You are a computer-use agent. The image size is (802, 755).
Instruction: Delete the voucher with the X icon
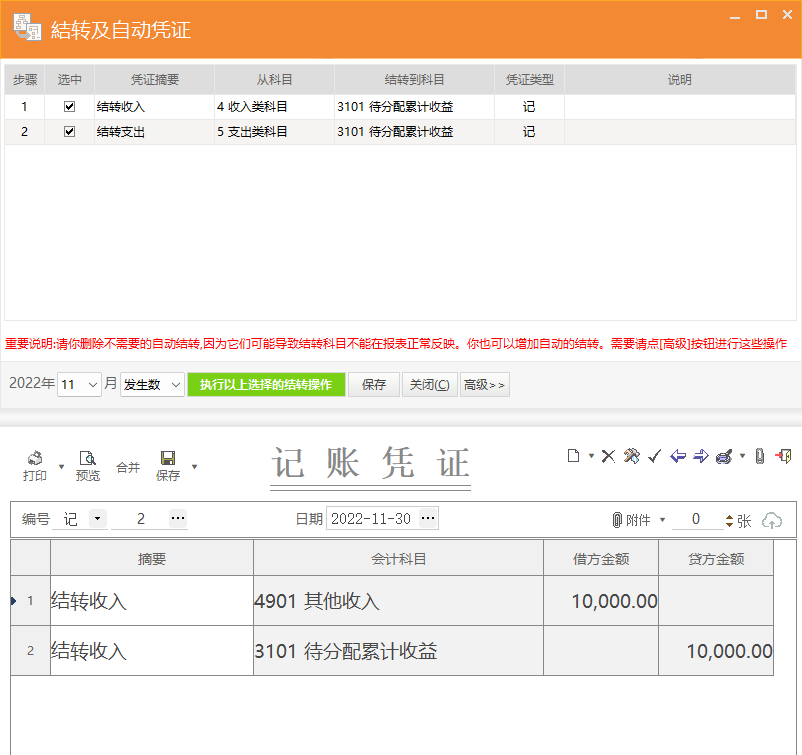(608, 456)
